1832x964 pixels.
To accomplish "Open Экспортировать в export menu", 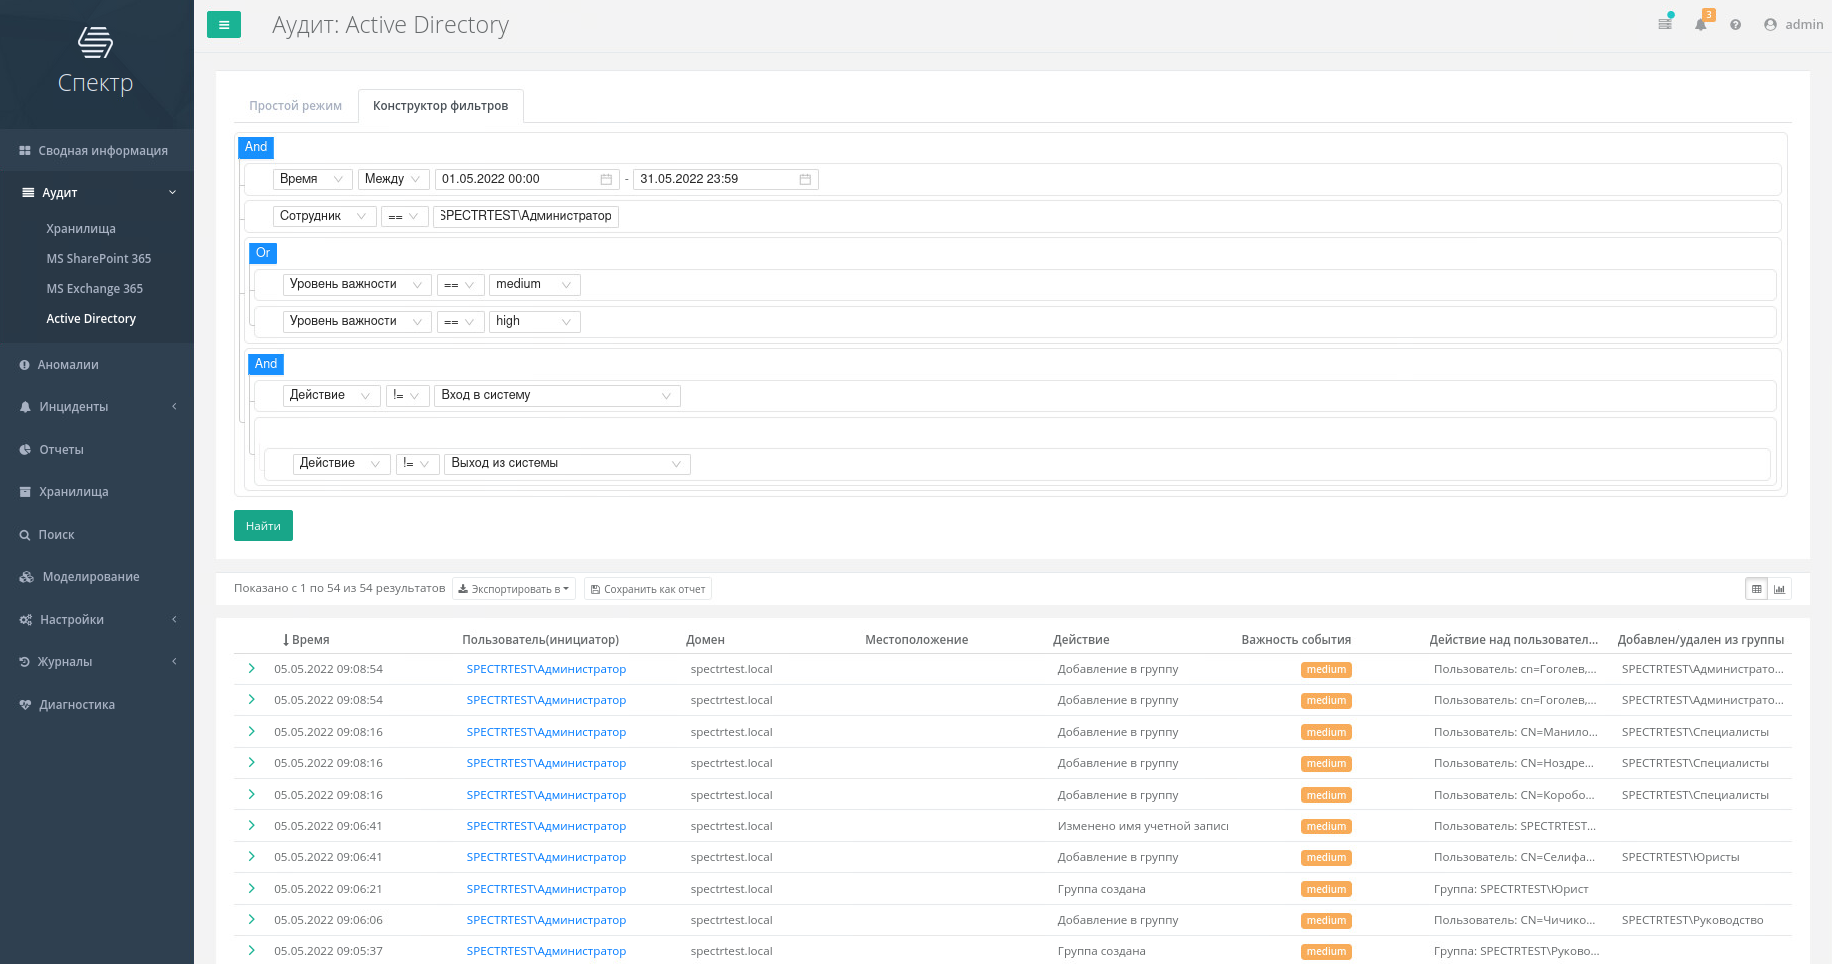I will coord(514,589).
